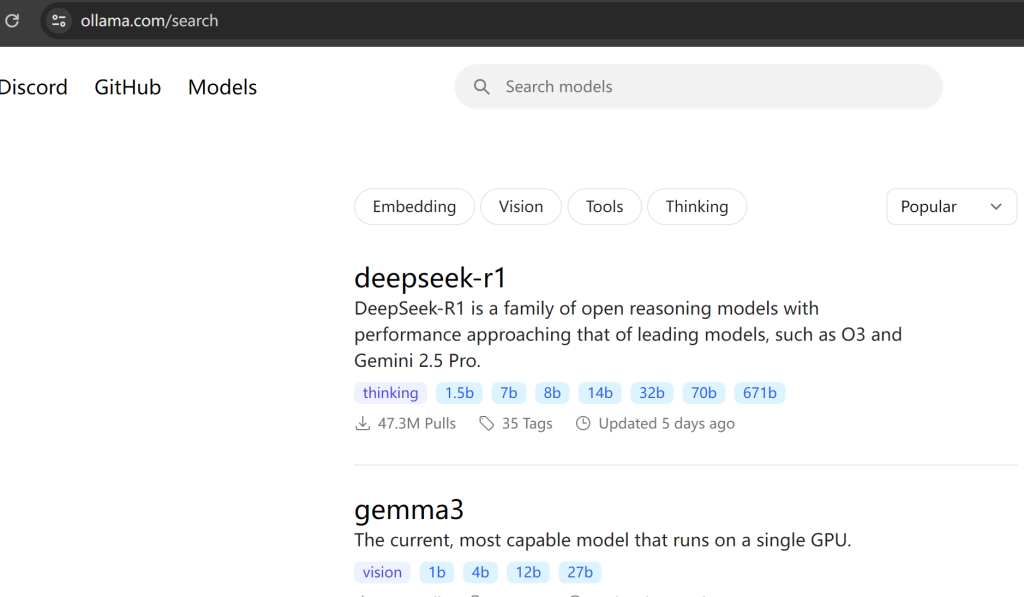Filter by Thinking models
This screenshot has width=1024, height=597.
(x=697, y=206)
